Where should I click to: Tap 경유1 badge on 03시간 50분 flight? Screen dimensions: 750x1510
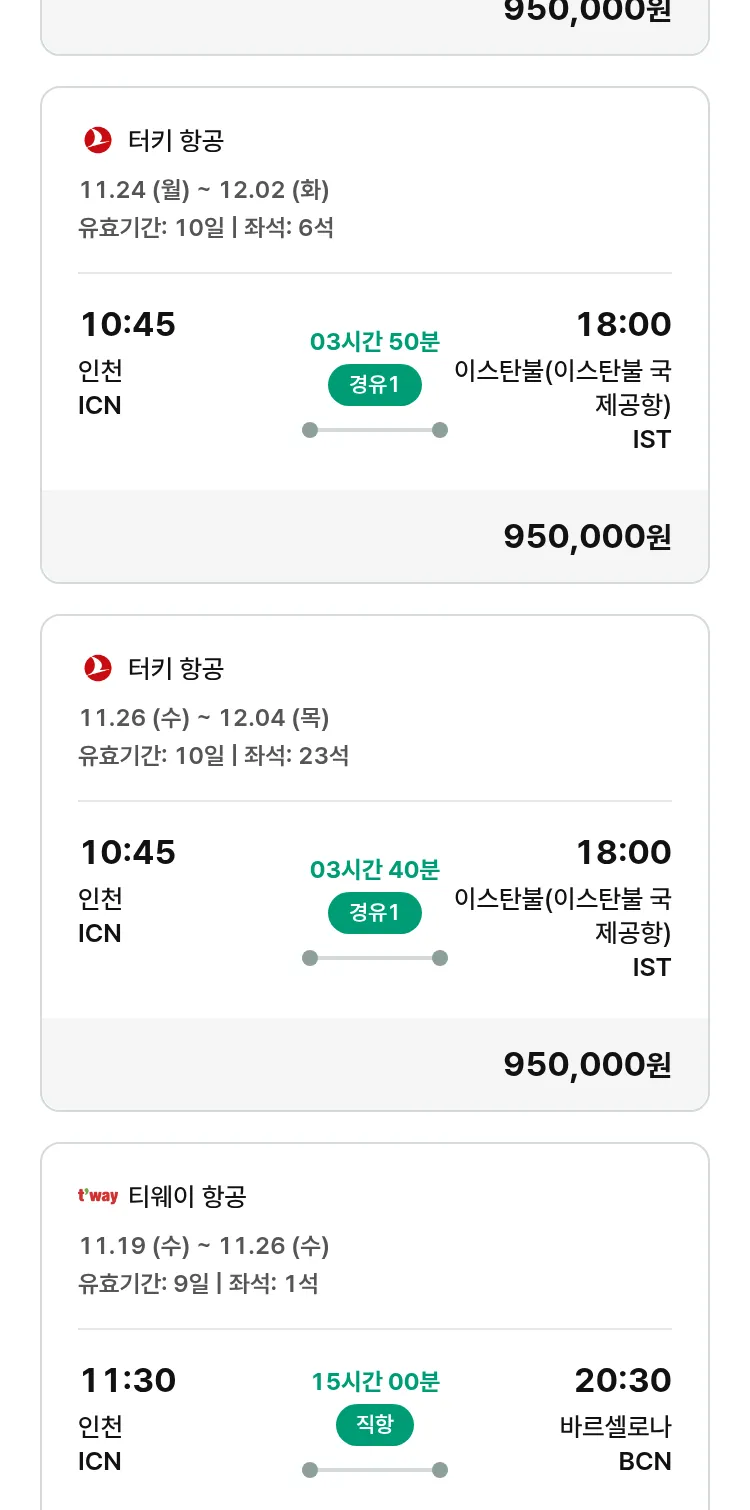coord(375,385)
